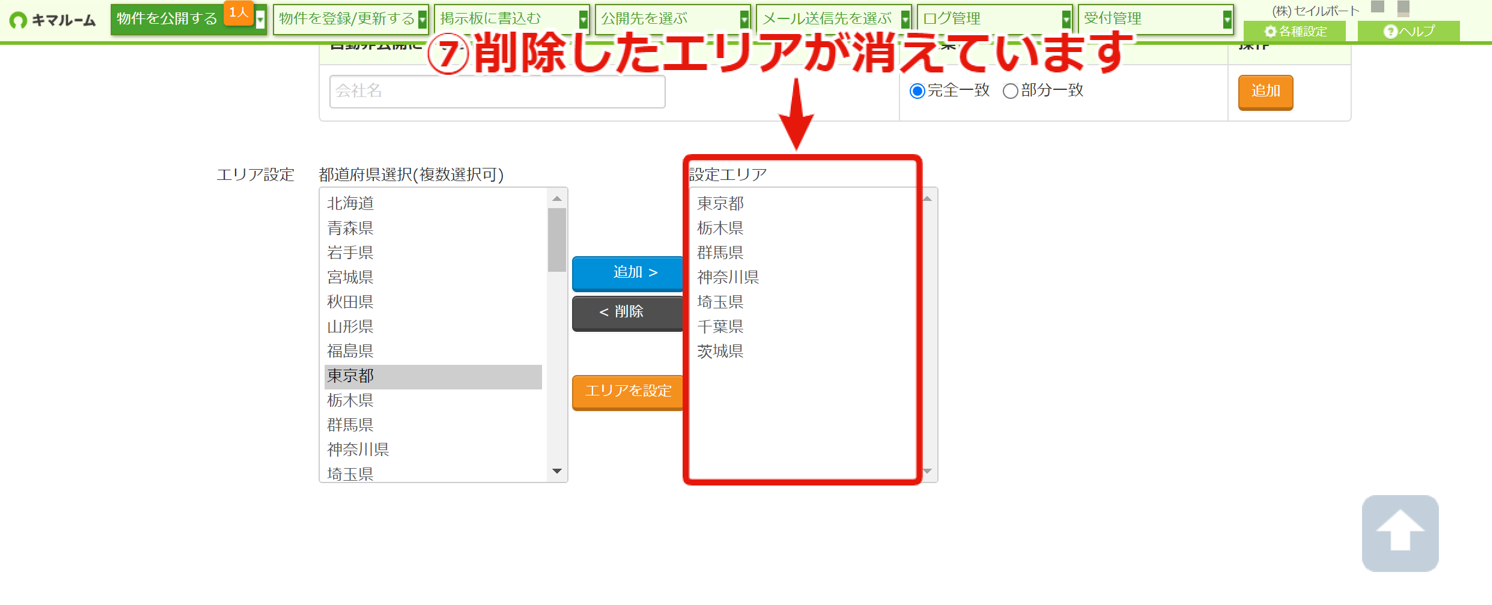Select 東京都 in 設定エリア list

pos(803,203)
